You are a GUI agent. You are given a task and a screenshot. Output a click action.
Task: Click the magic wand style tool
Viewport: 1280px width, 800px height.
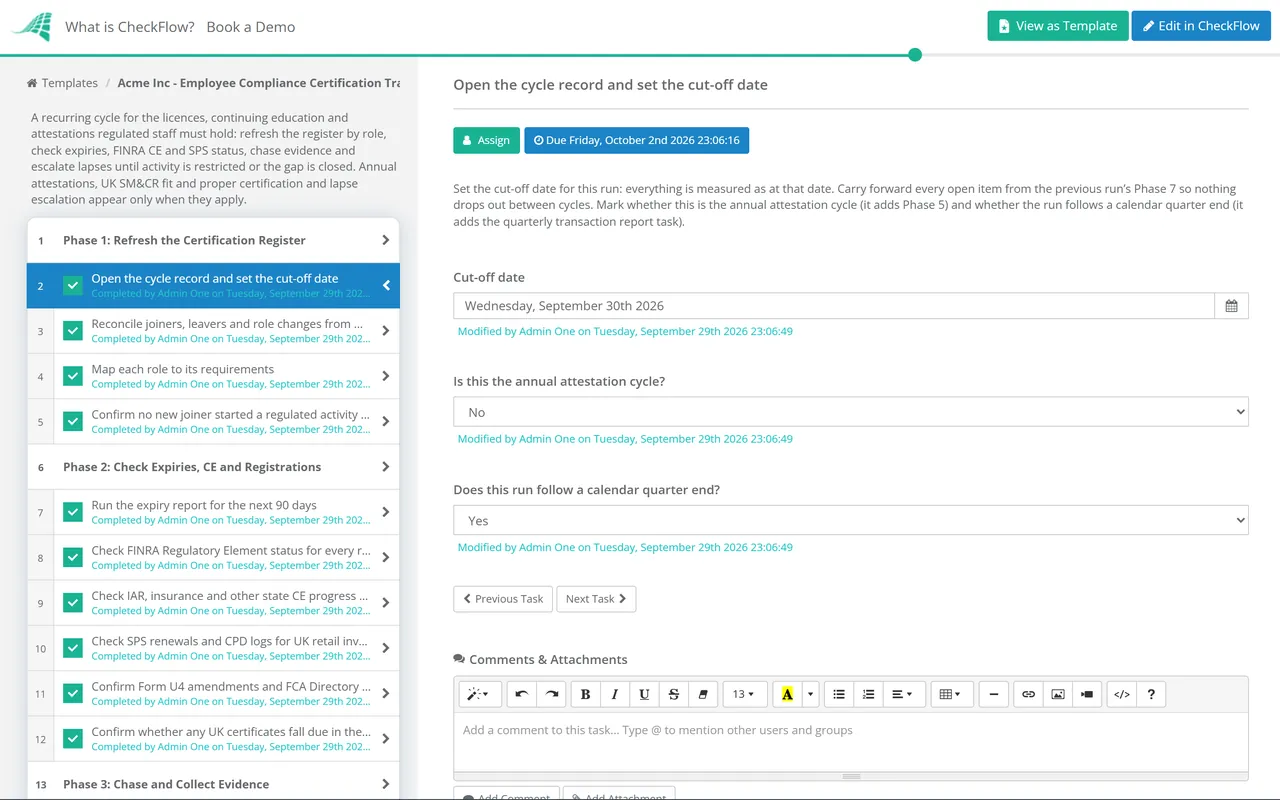[480, 694]
